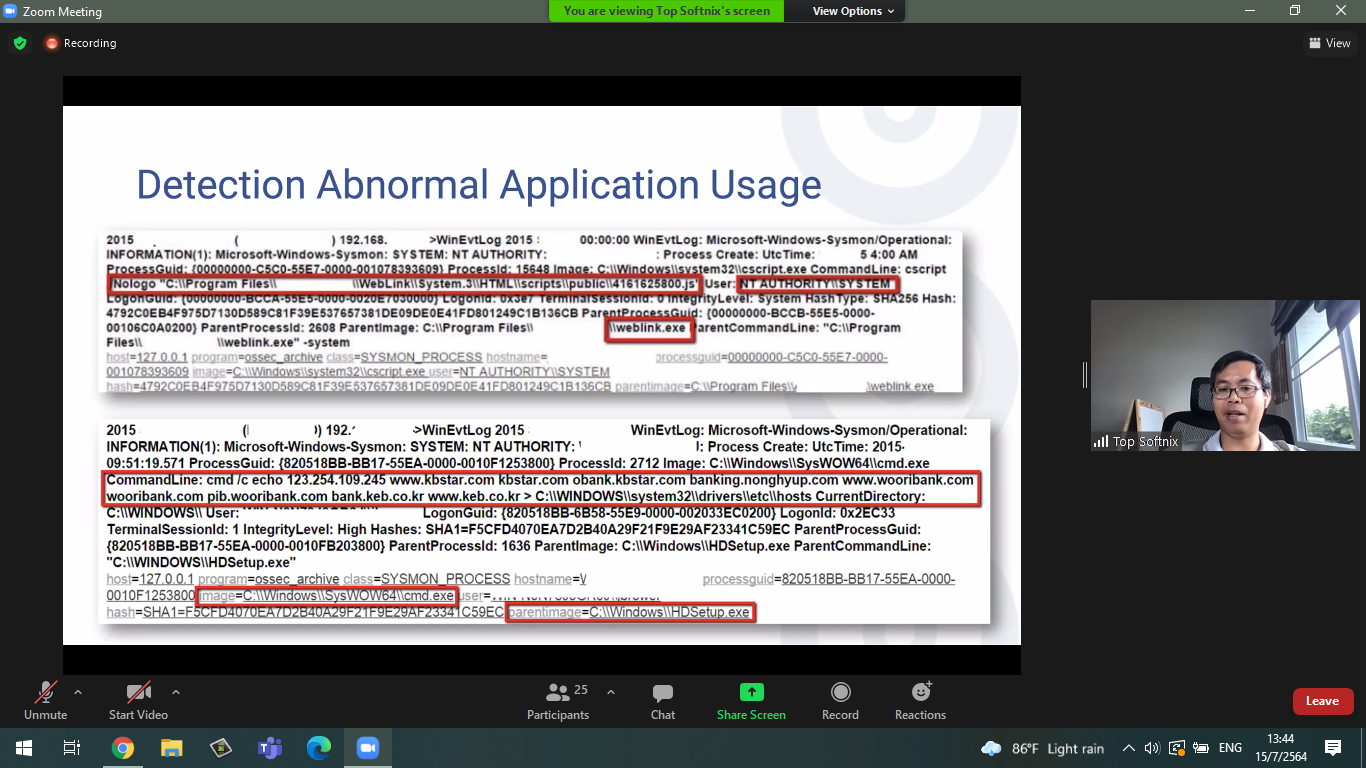
Task: Click the side panel resize handle beside video
Action: tap(1084, 375)
